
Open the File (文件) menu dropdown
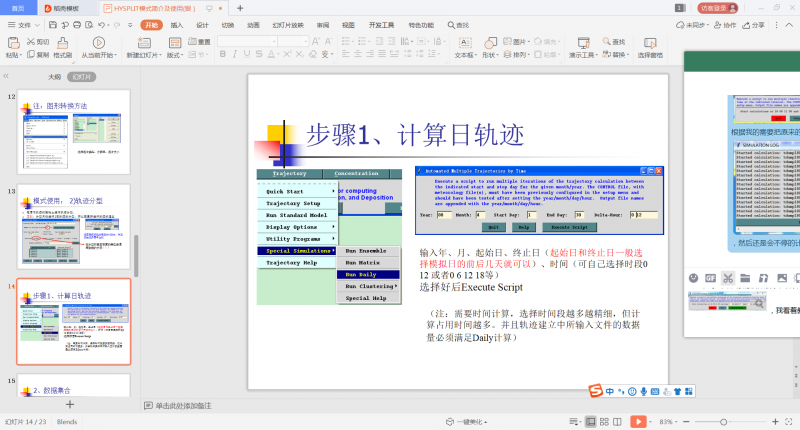tap(23, 25)
